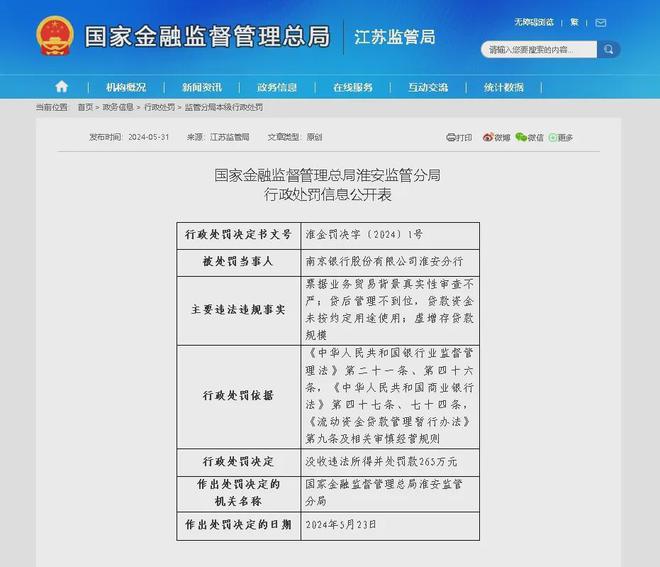Share to WeChat via 微信 icon
The height and width of the screenshot is (567, 660).
click(530, 137)
